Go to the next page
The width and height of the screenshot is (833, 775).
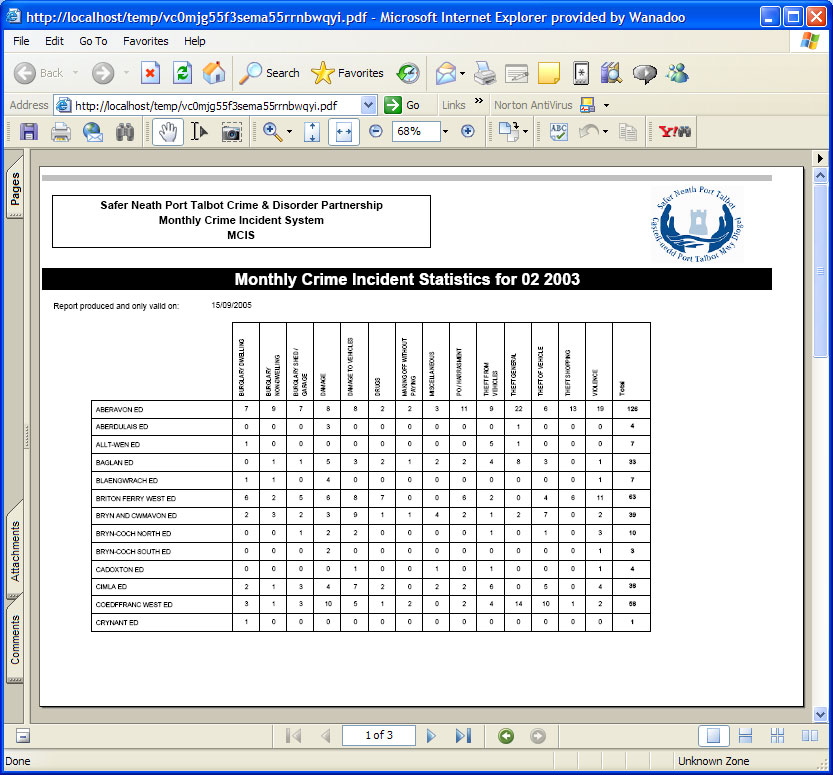click(431, 736)
